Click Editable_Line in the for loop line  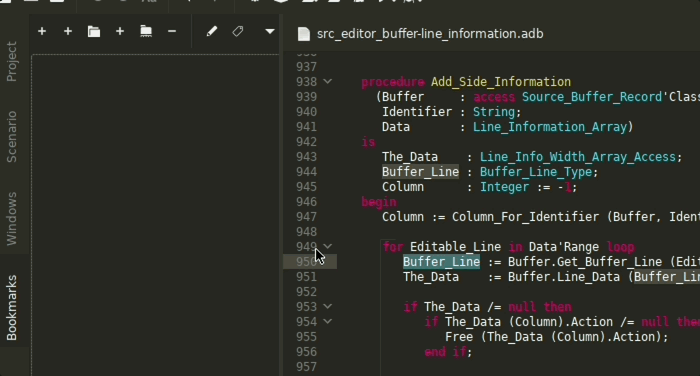pyautogui.click(x=455, y=247)
